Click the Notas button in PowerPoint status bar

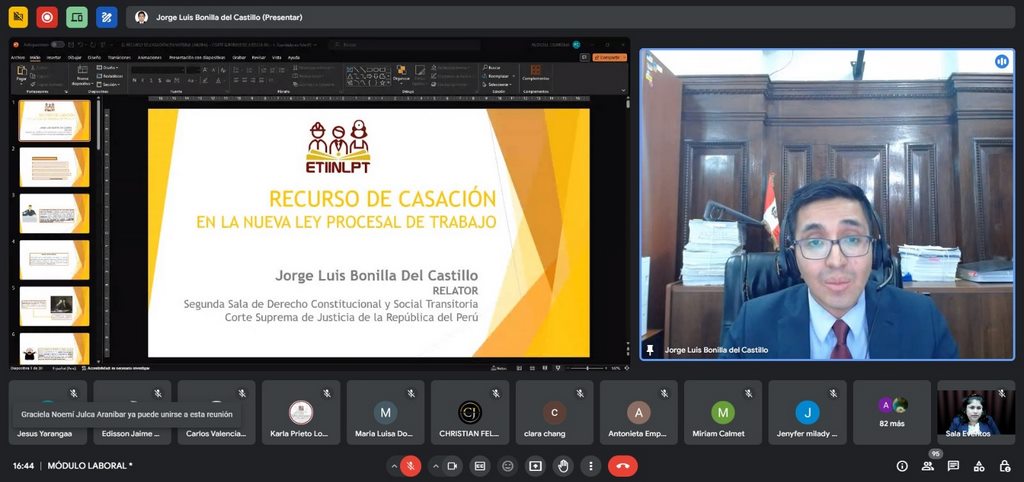point(501,368)
